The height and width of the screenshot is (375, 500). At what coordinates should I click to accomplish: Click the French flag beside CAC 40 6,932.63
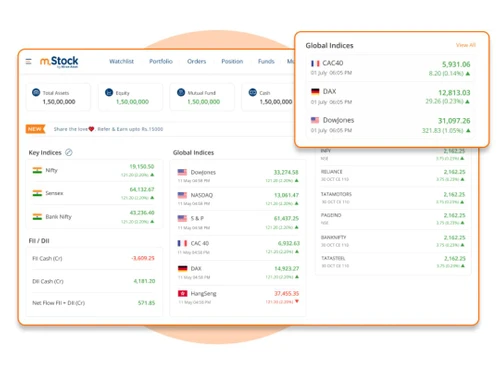(182, 243)
